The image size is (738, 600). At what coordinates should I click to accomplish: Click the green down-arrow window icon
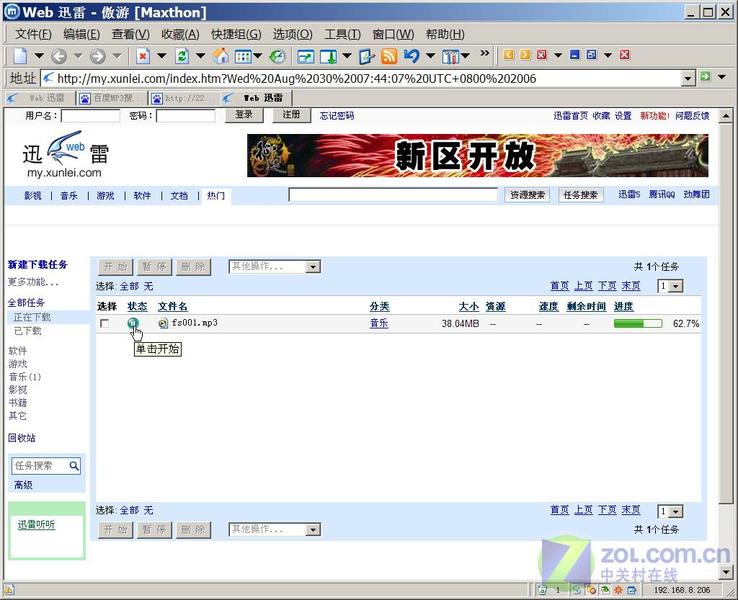coord(329,56)
